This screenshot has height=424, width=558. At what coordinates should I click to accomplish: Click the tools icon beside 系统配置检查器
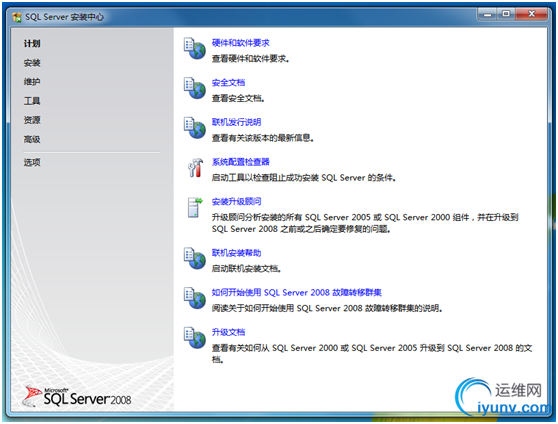195,168
